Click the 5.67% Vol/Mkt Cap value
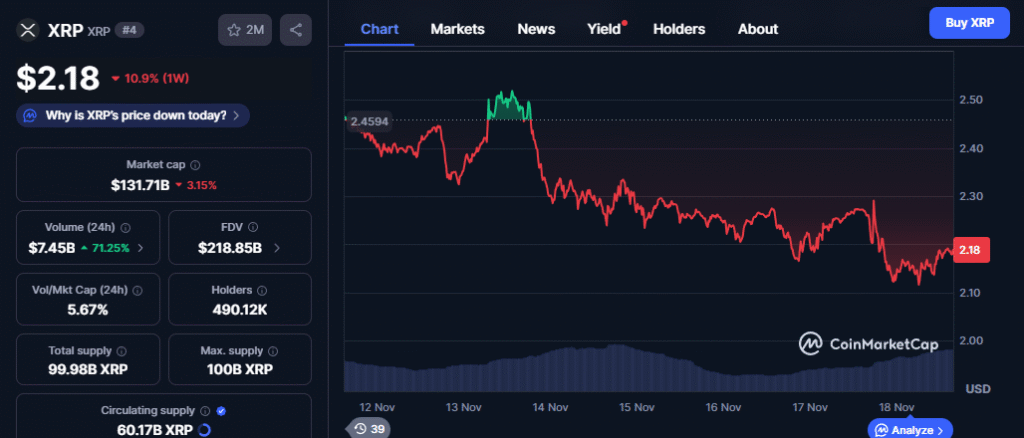Screen dimensions: 1024x438 pyautogui.click(x=88, y=310)
